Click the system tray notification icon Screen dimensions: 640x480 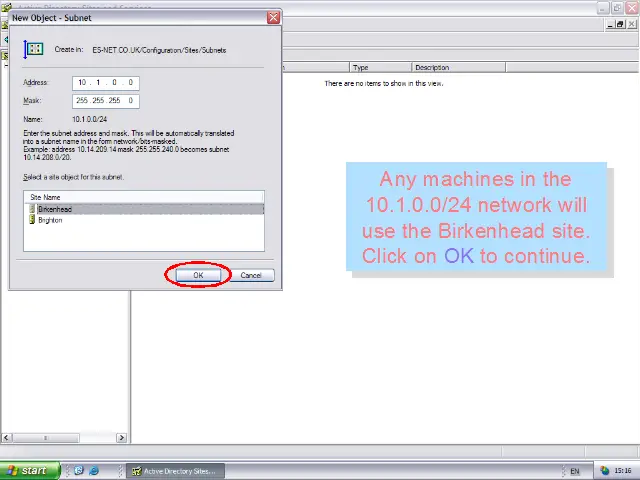(605, 470)
